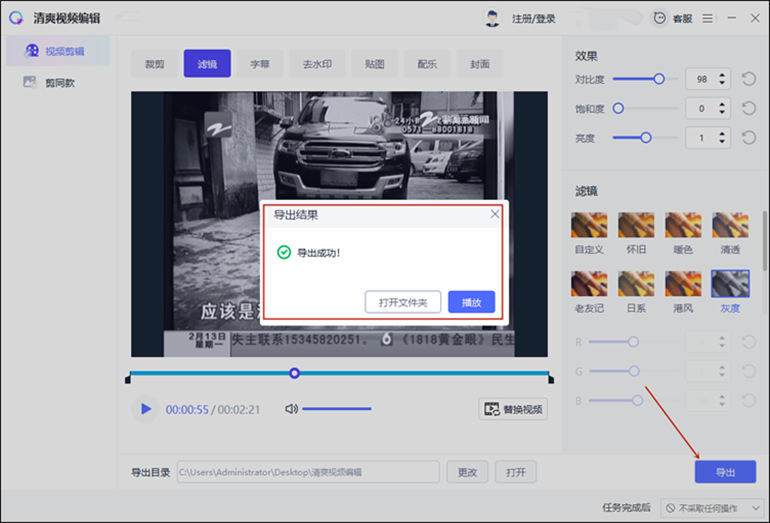This screenshot has height=523, width=770.
Task: Click the 导出 export button
Action: pyautogui.click(x=725, y=472)
